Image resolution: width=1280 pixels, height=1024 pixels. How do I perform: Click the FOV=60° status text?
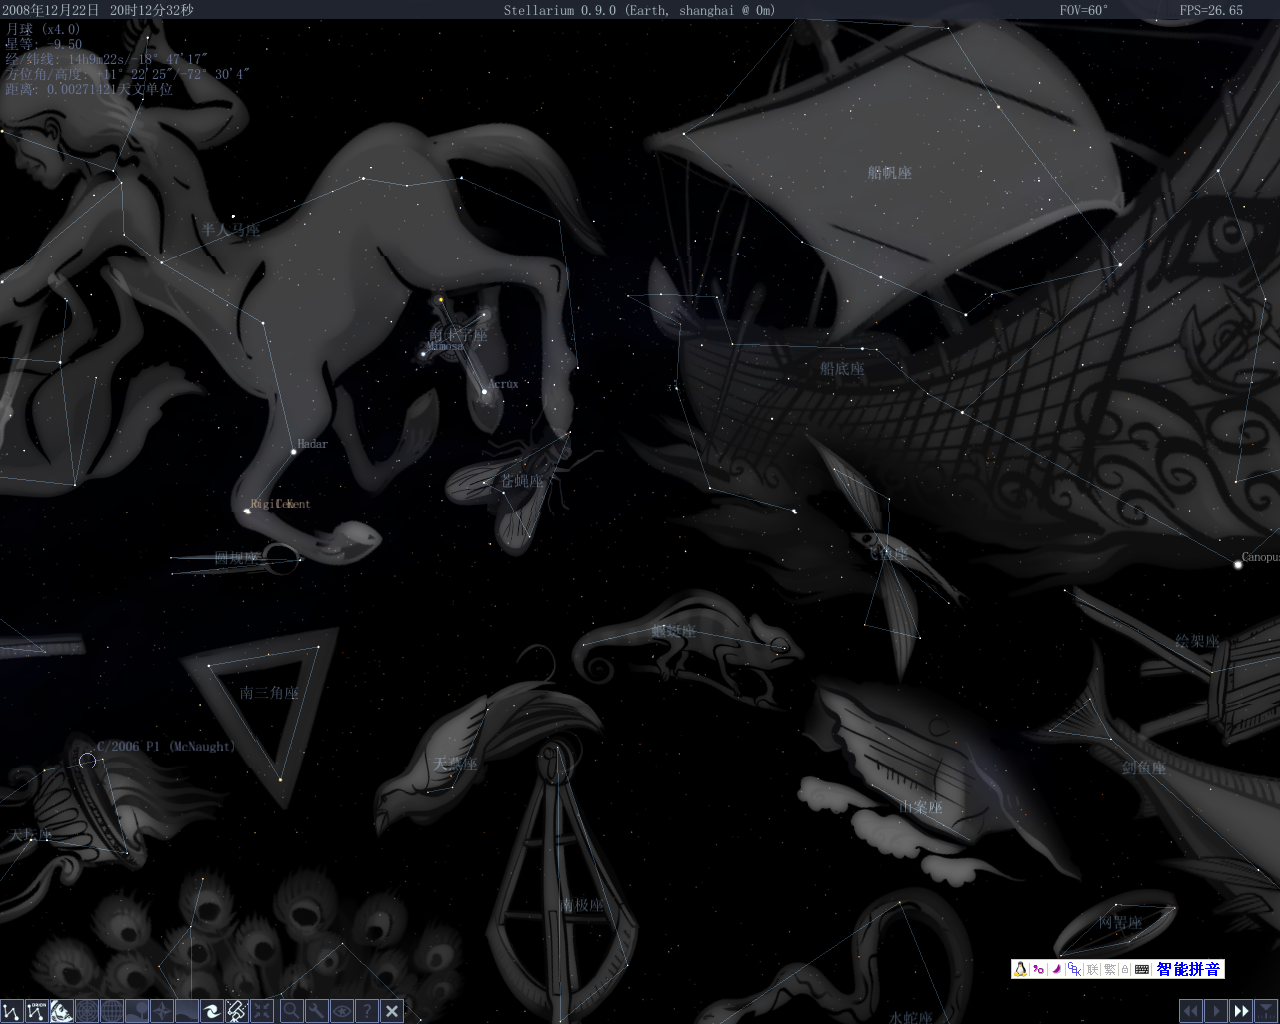click(x=1084, y=10)
